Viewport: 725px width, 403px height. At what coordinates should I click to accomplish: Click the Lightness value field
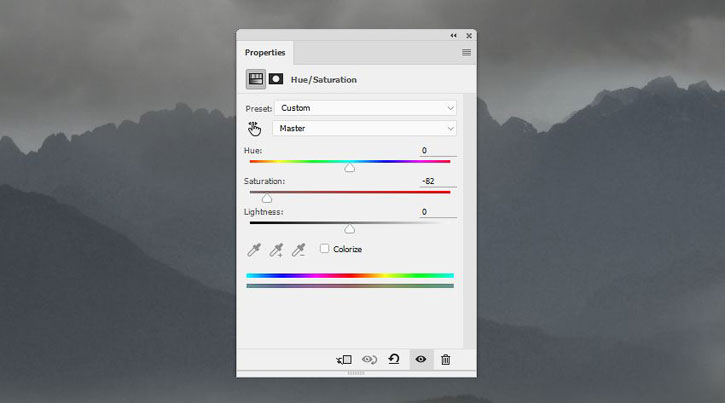pos(438,212)
